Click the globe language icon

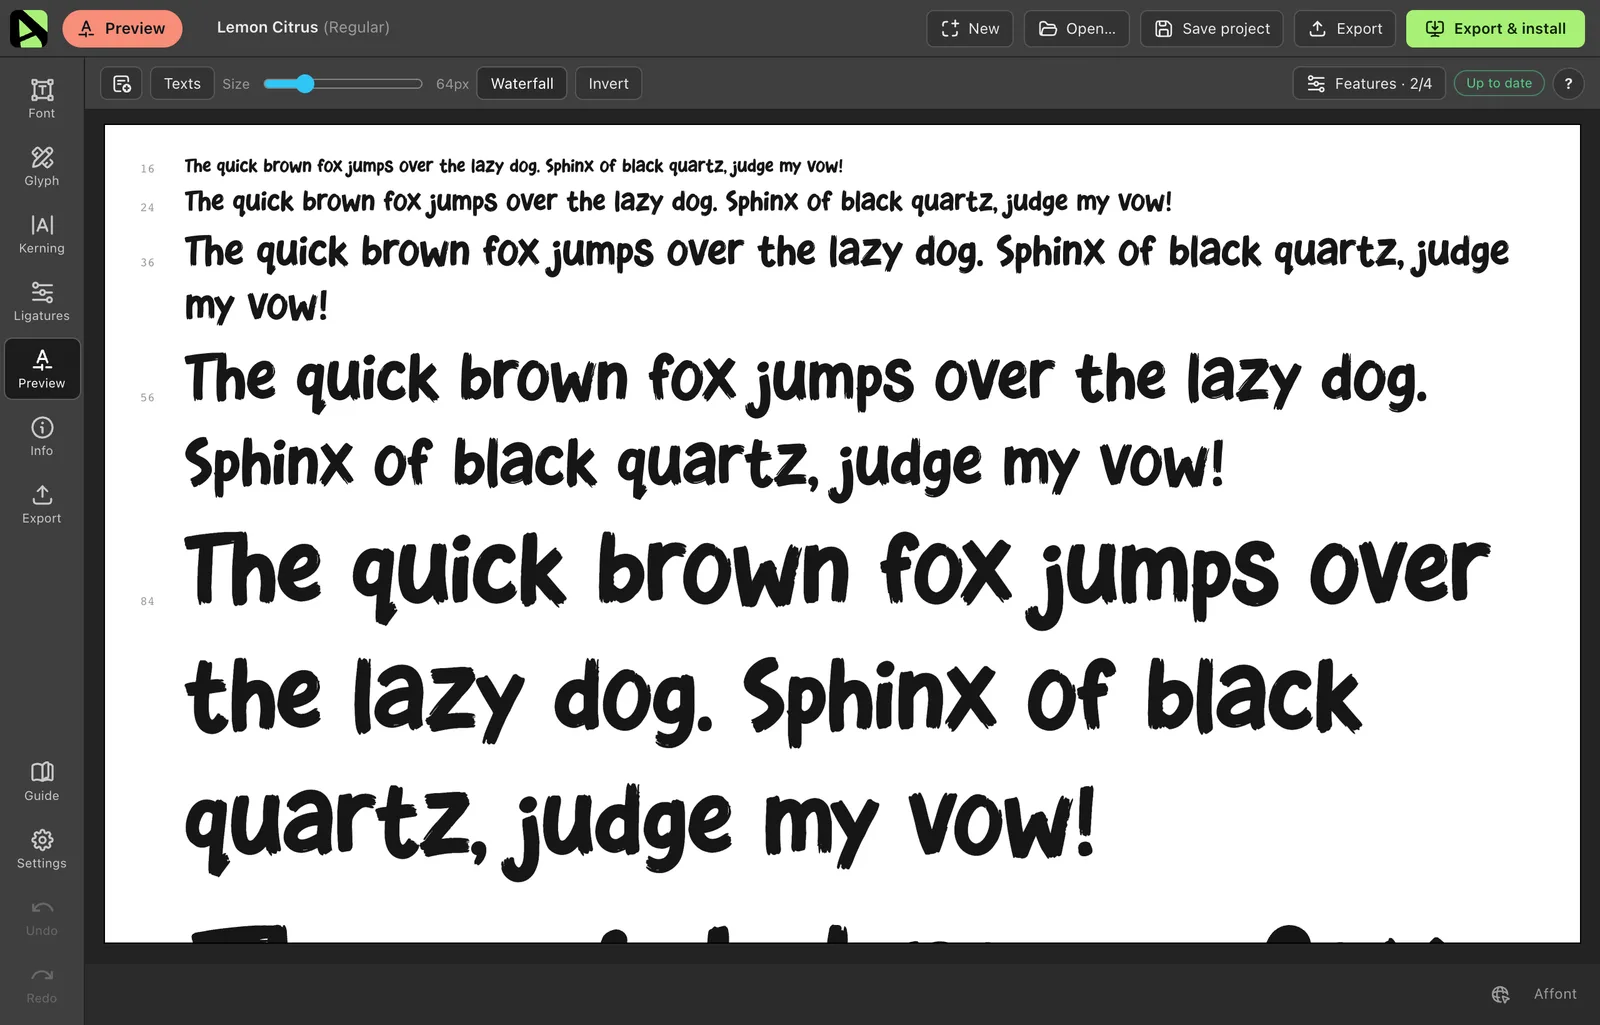click(x=1500, y=994)
